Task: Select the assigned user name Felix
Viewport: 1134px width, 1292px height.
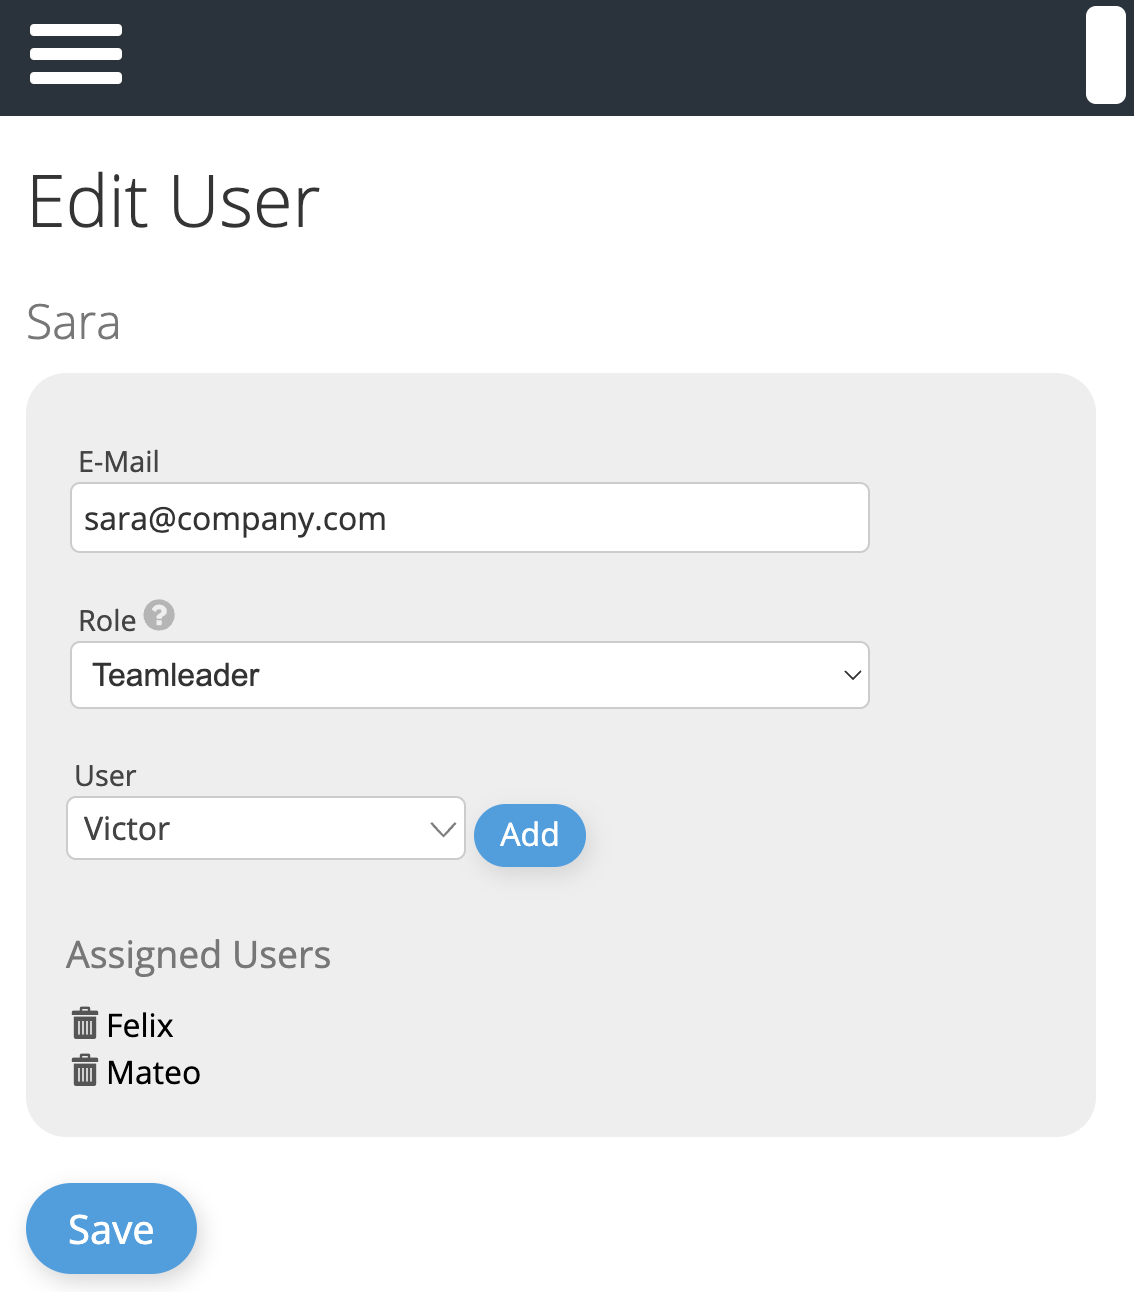Action: click(x=140, y=1026)
